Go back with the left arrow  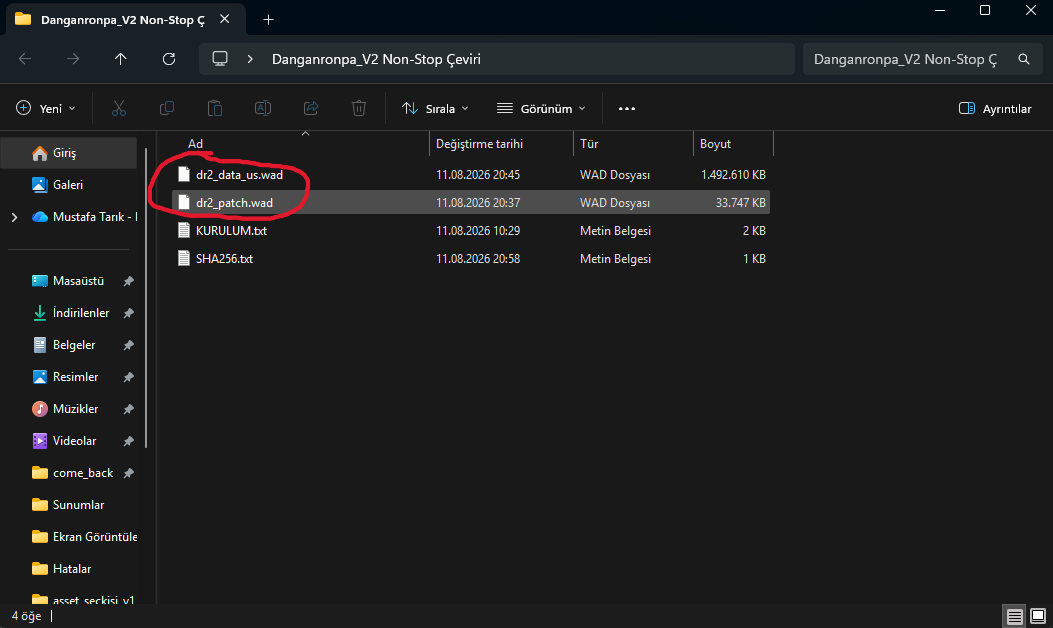click(x=25, y=59)
